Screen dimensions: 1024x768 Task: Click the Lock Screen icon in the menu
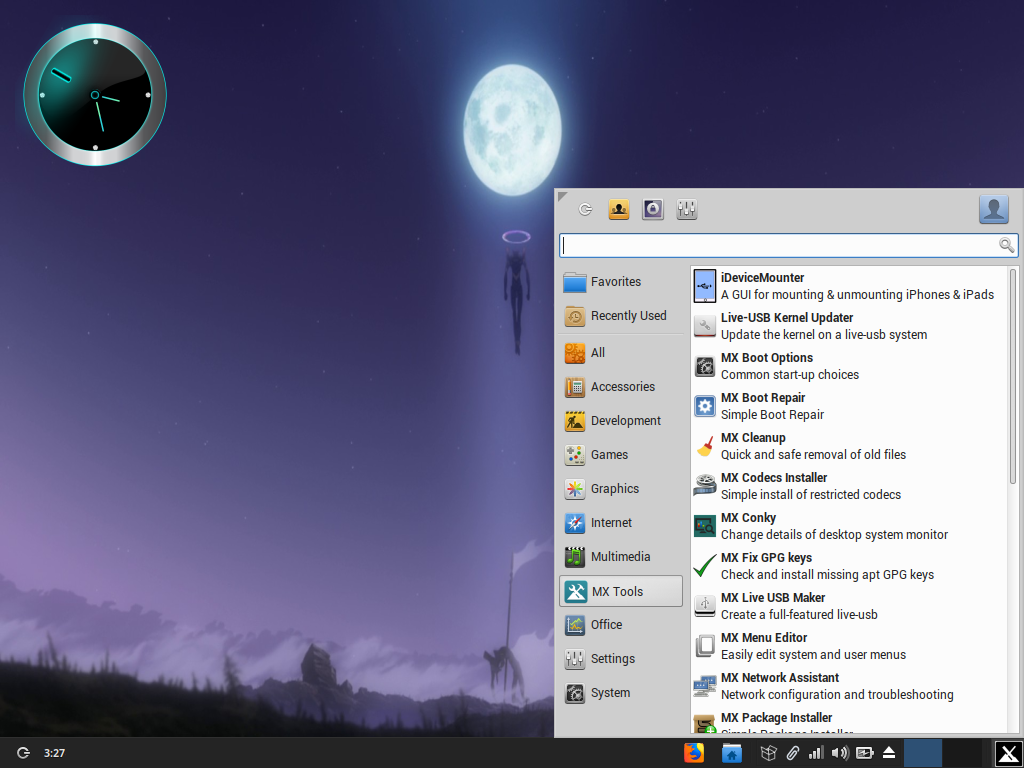point(652,209)
